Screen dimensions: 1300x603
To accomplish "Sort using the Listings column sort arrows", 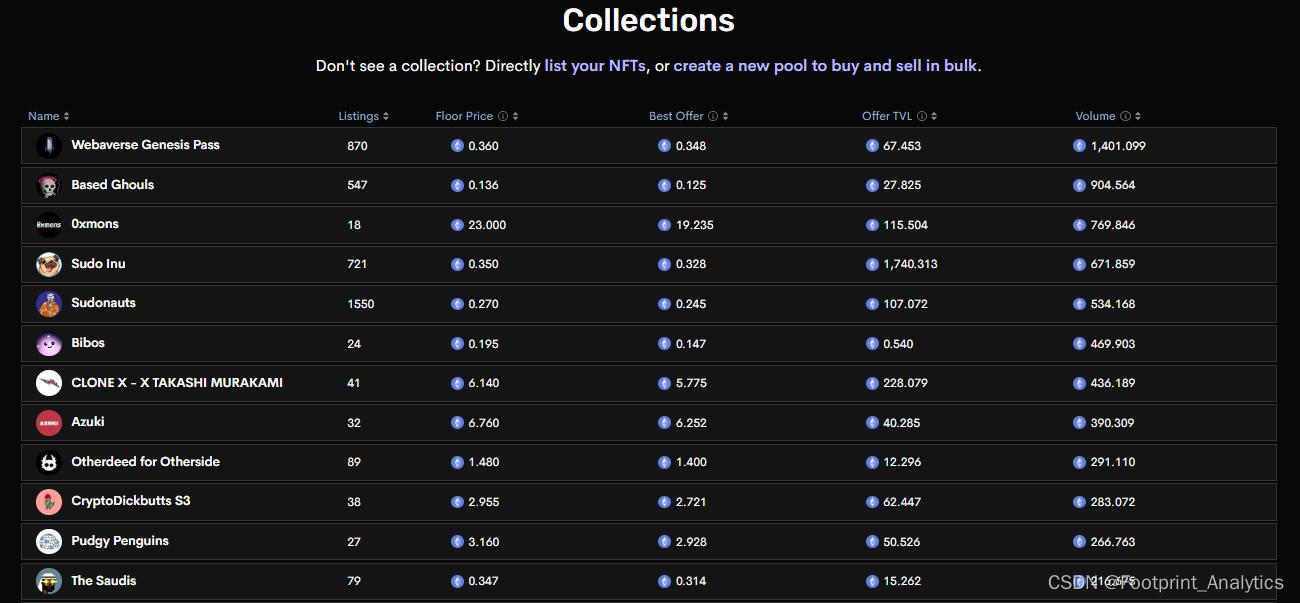I will tap(386, 117).
